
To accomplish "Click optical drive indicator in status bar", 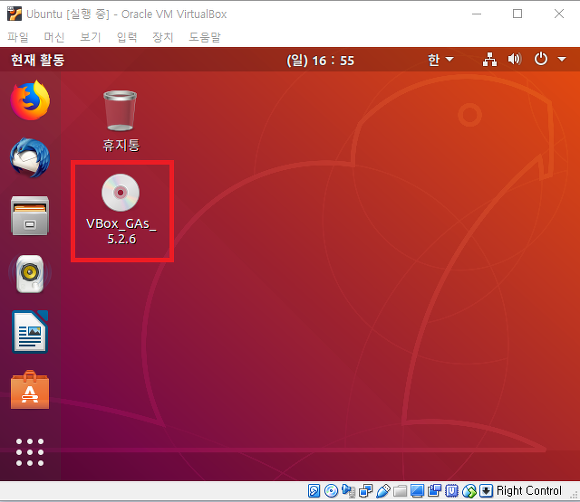I will (331, 491).
